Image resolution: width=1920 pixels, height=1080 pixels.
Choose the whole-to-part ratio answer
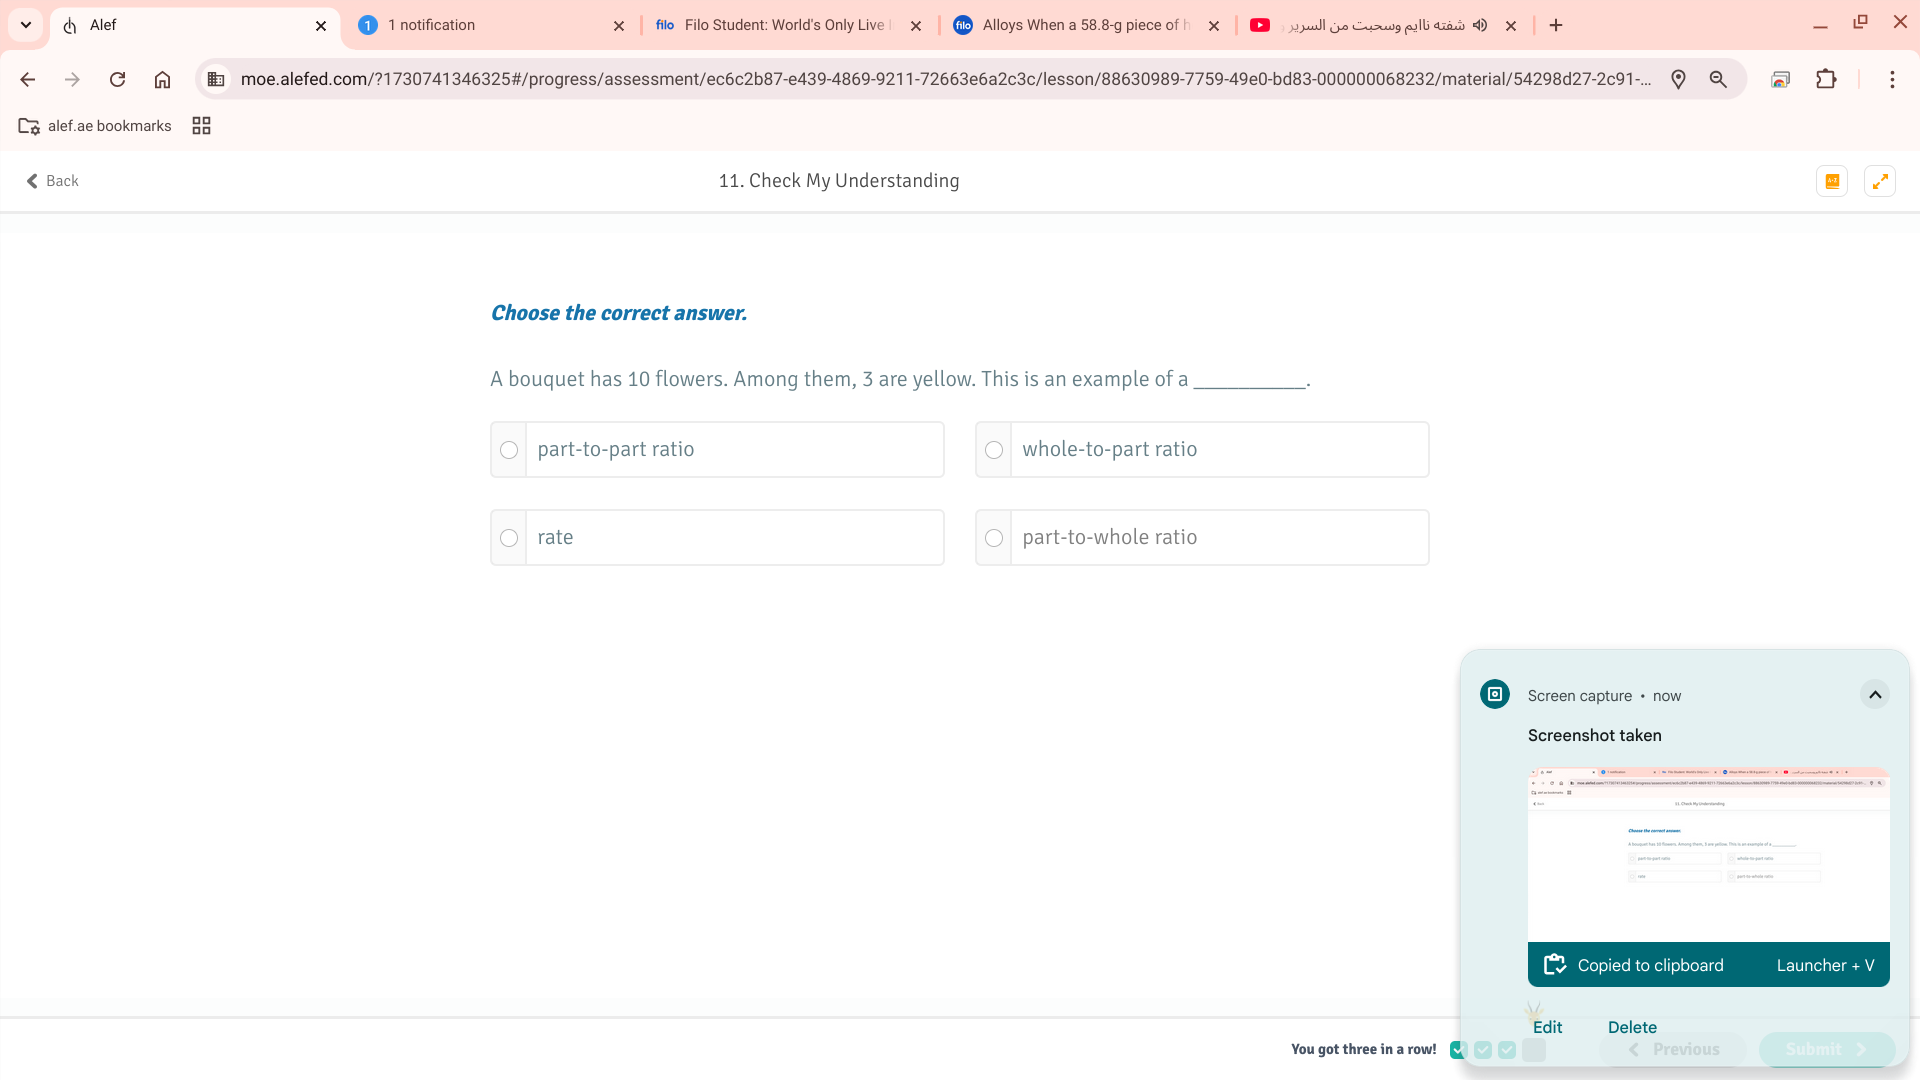[994, 450]
